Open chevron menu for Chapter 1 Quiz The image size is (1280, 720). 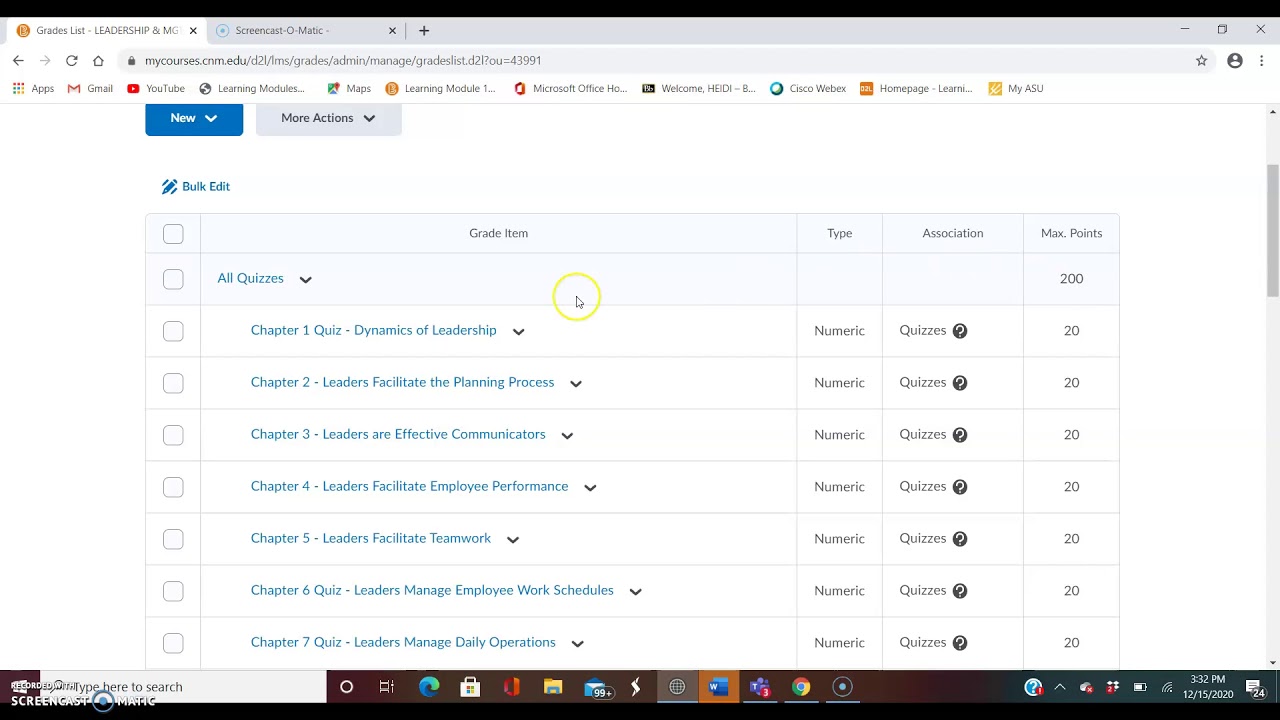click(x=518, y=331)
